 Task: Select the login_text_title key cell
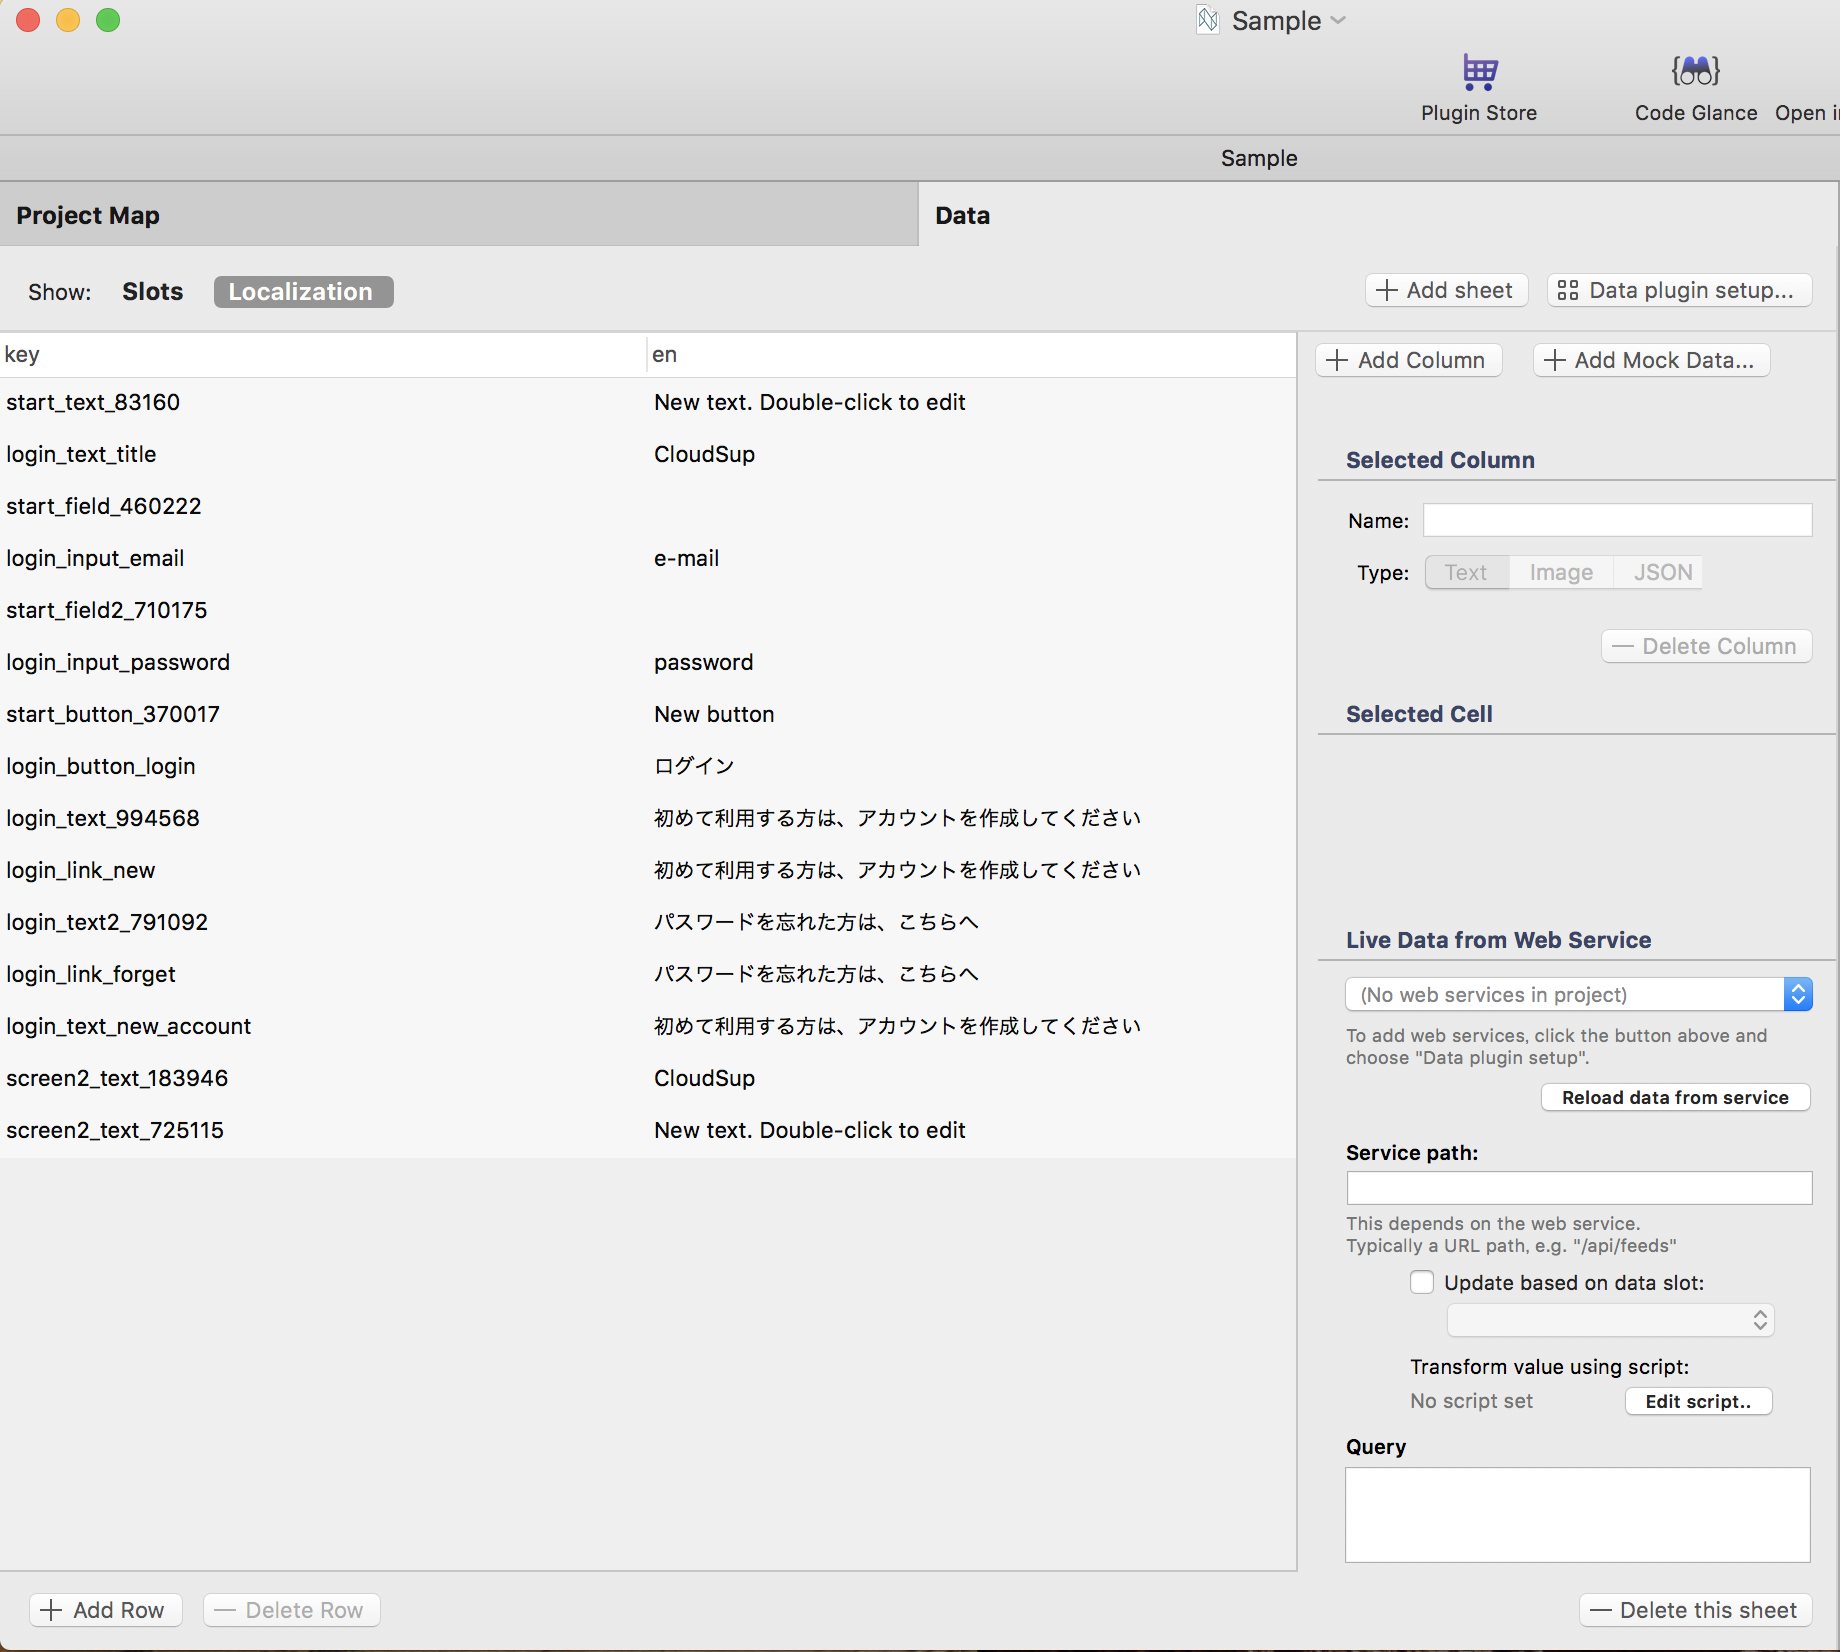(x=81, y=454)
